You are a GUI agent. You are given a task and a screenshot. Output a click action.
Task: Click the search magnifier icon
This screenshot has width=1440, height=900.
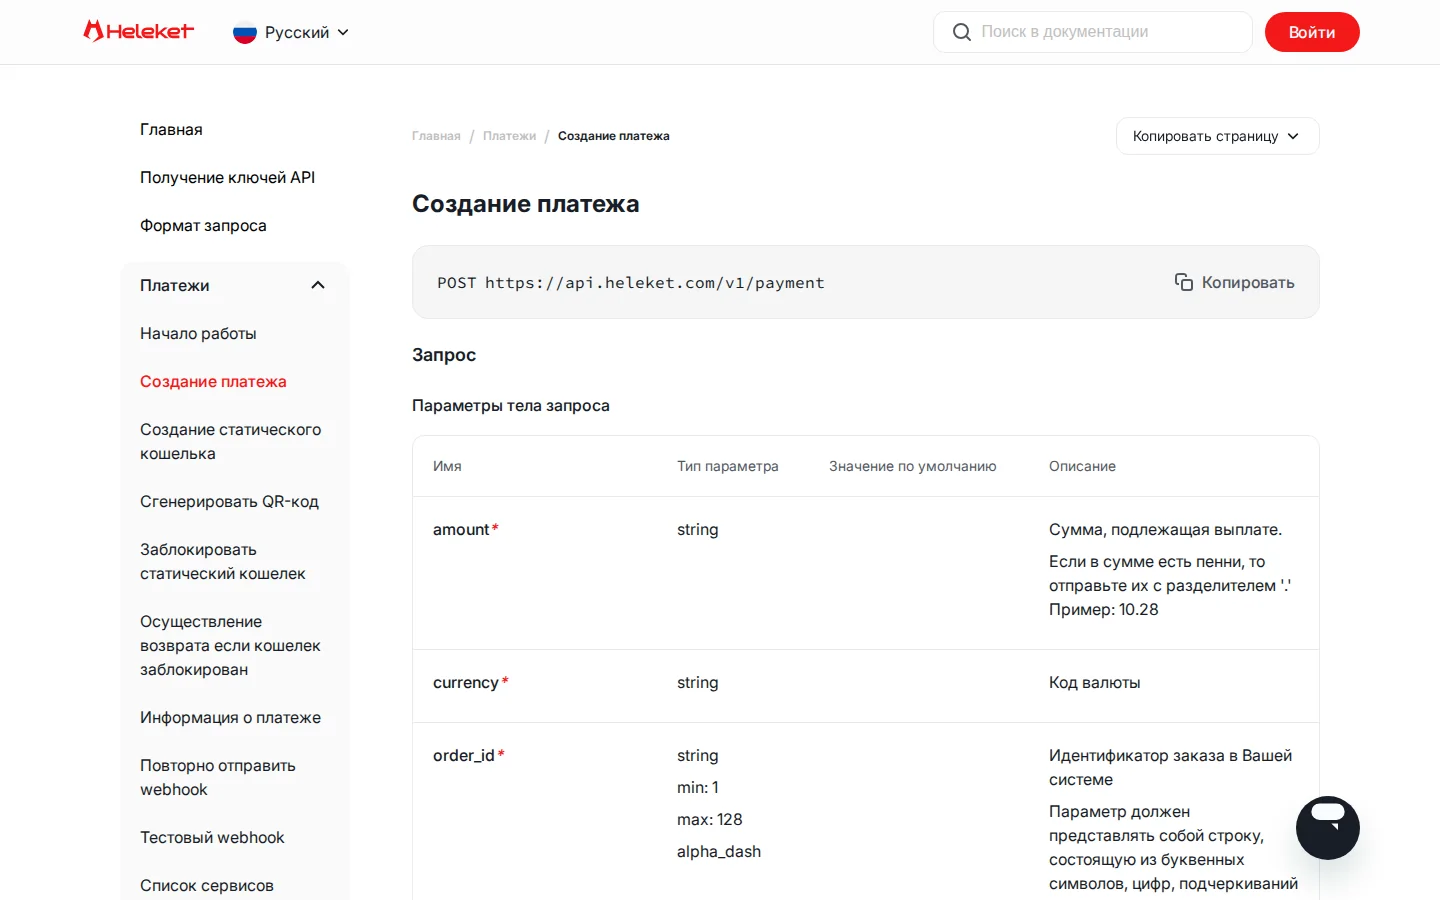[x=962, y=32]
